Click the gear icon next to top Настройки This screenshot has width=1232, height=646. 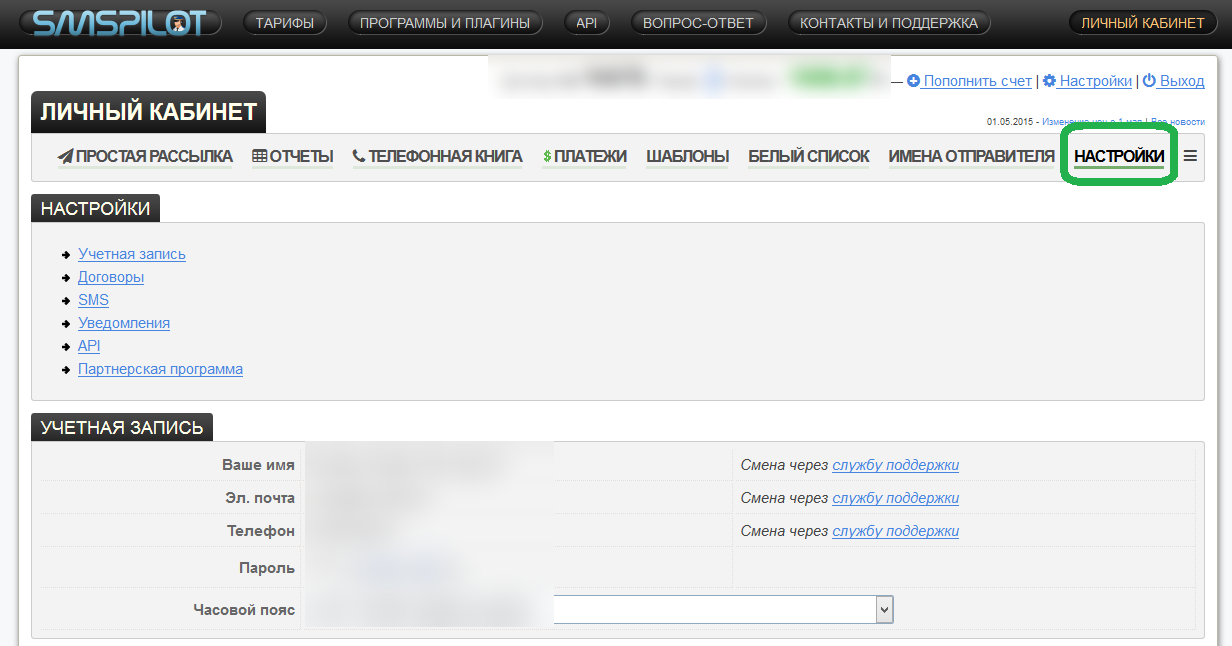pyautogui.click(x=1049, y=81)
